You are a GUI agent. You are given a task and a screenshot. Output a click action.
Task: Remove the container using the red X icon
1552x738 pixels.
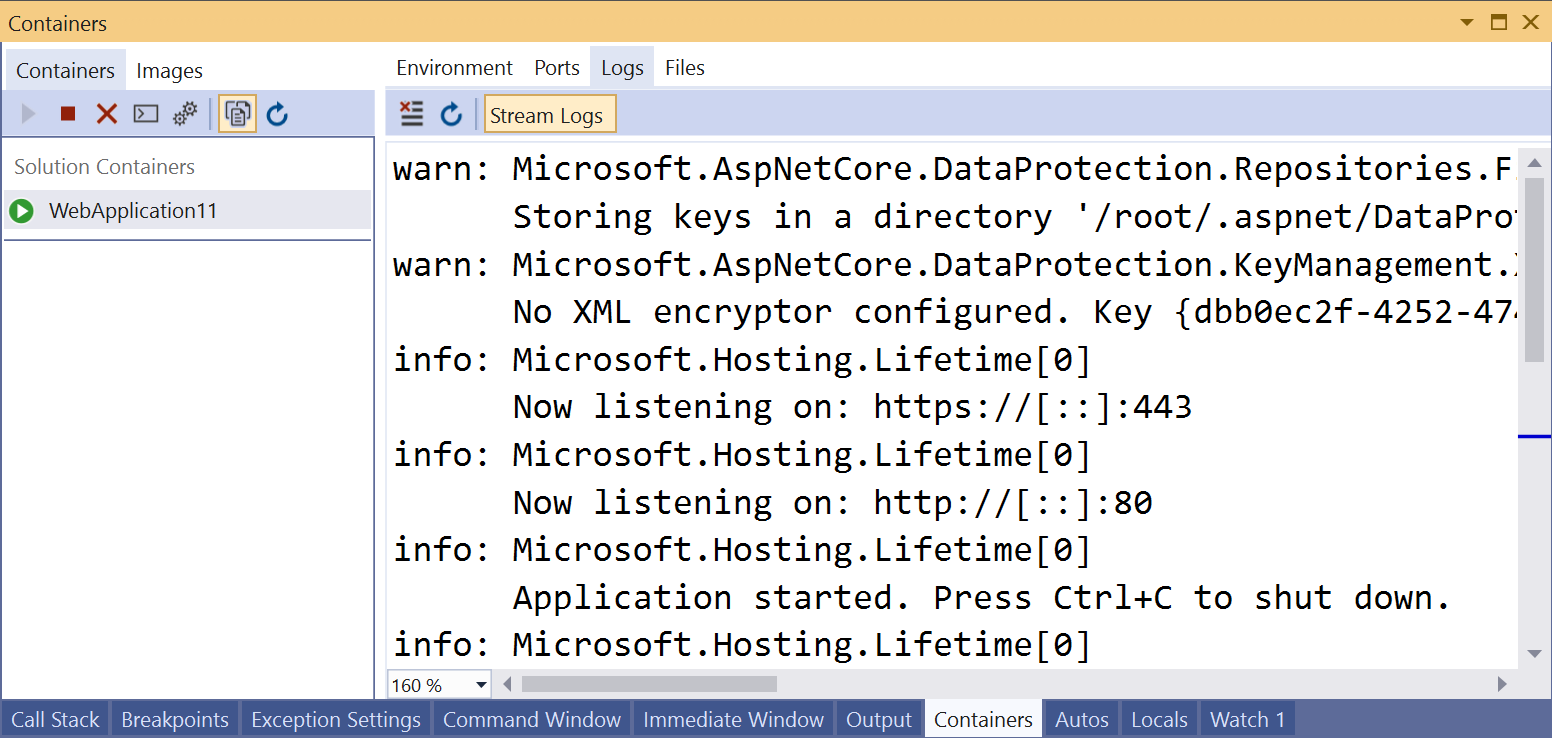106,113
